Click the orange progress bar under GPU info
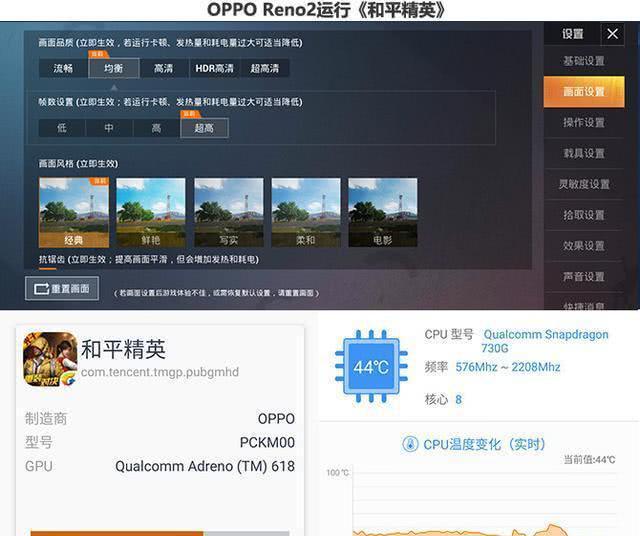Screen dimensions: 640x536 [117, 534]
